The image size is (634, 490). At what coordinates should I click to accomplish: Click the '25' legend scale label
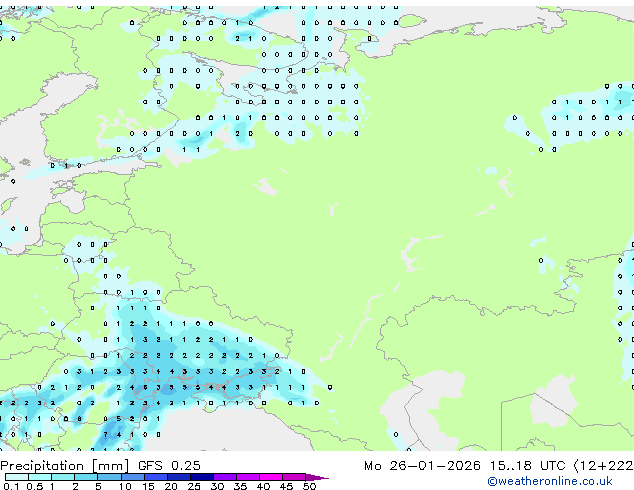(194, 486)
